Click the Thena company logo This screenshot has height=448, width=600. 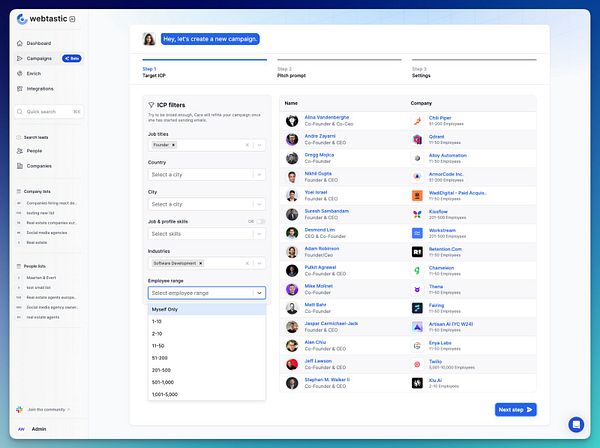click(417, 290)
